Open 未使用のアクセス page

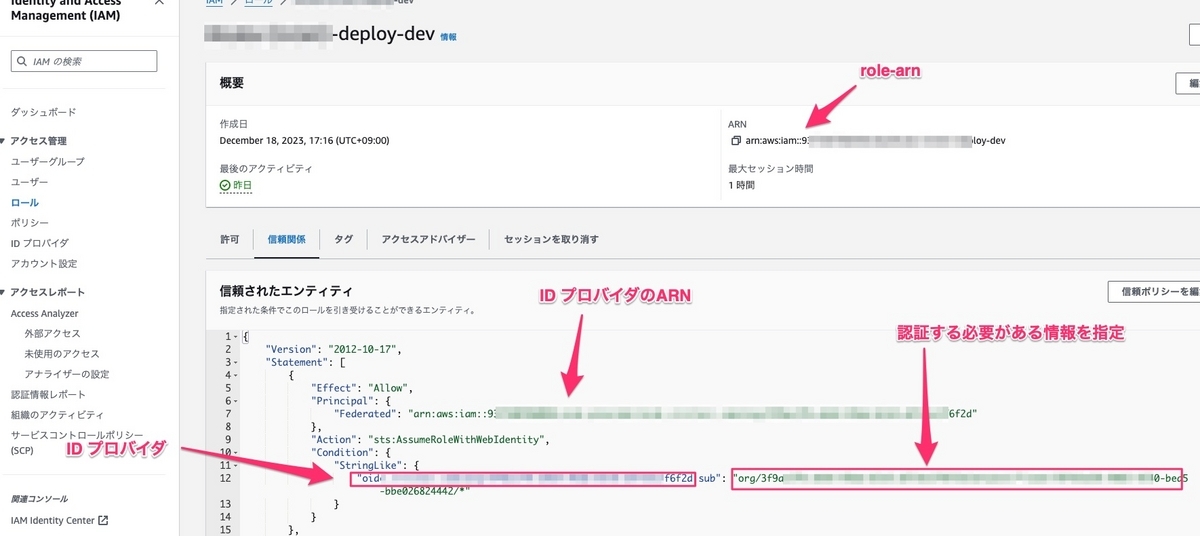point(62,353)
